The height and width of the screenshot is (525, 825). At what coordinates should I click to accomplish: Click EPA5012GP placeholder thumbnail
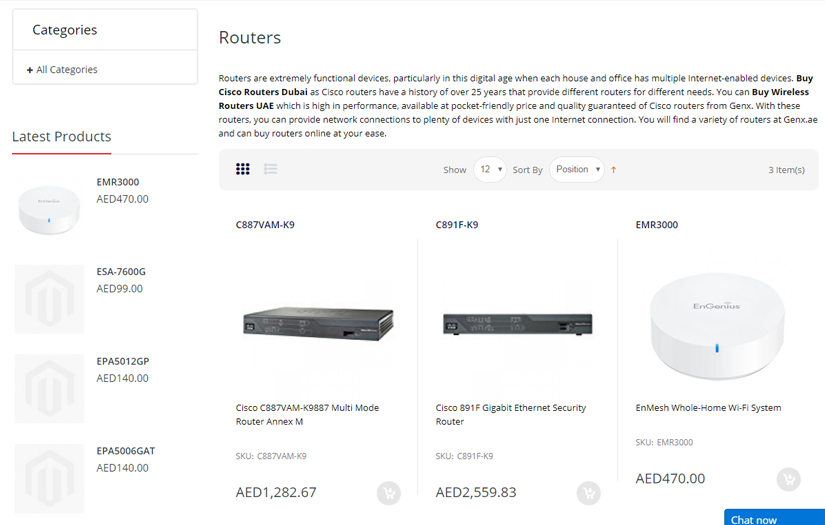click(x=49, y=389)
